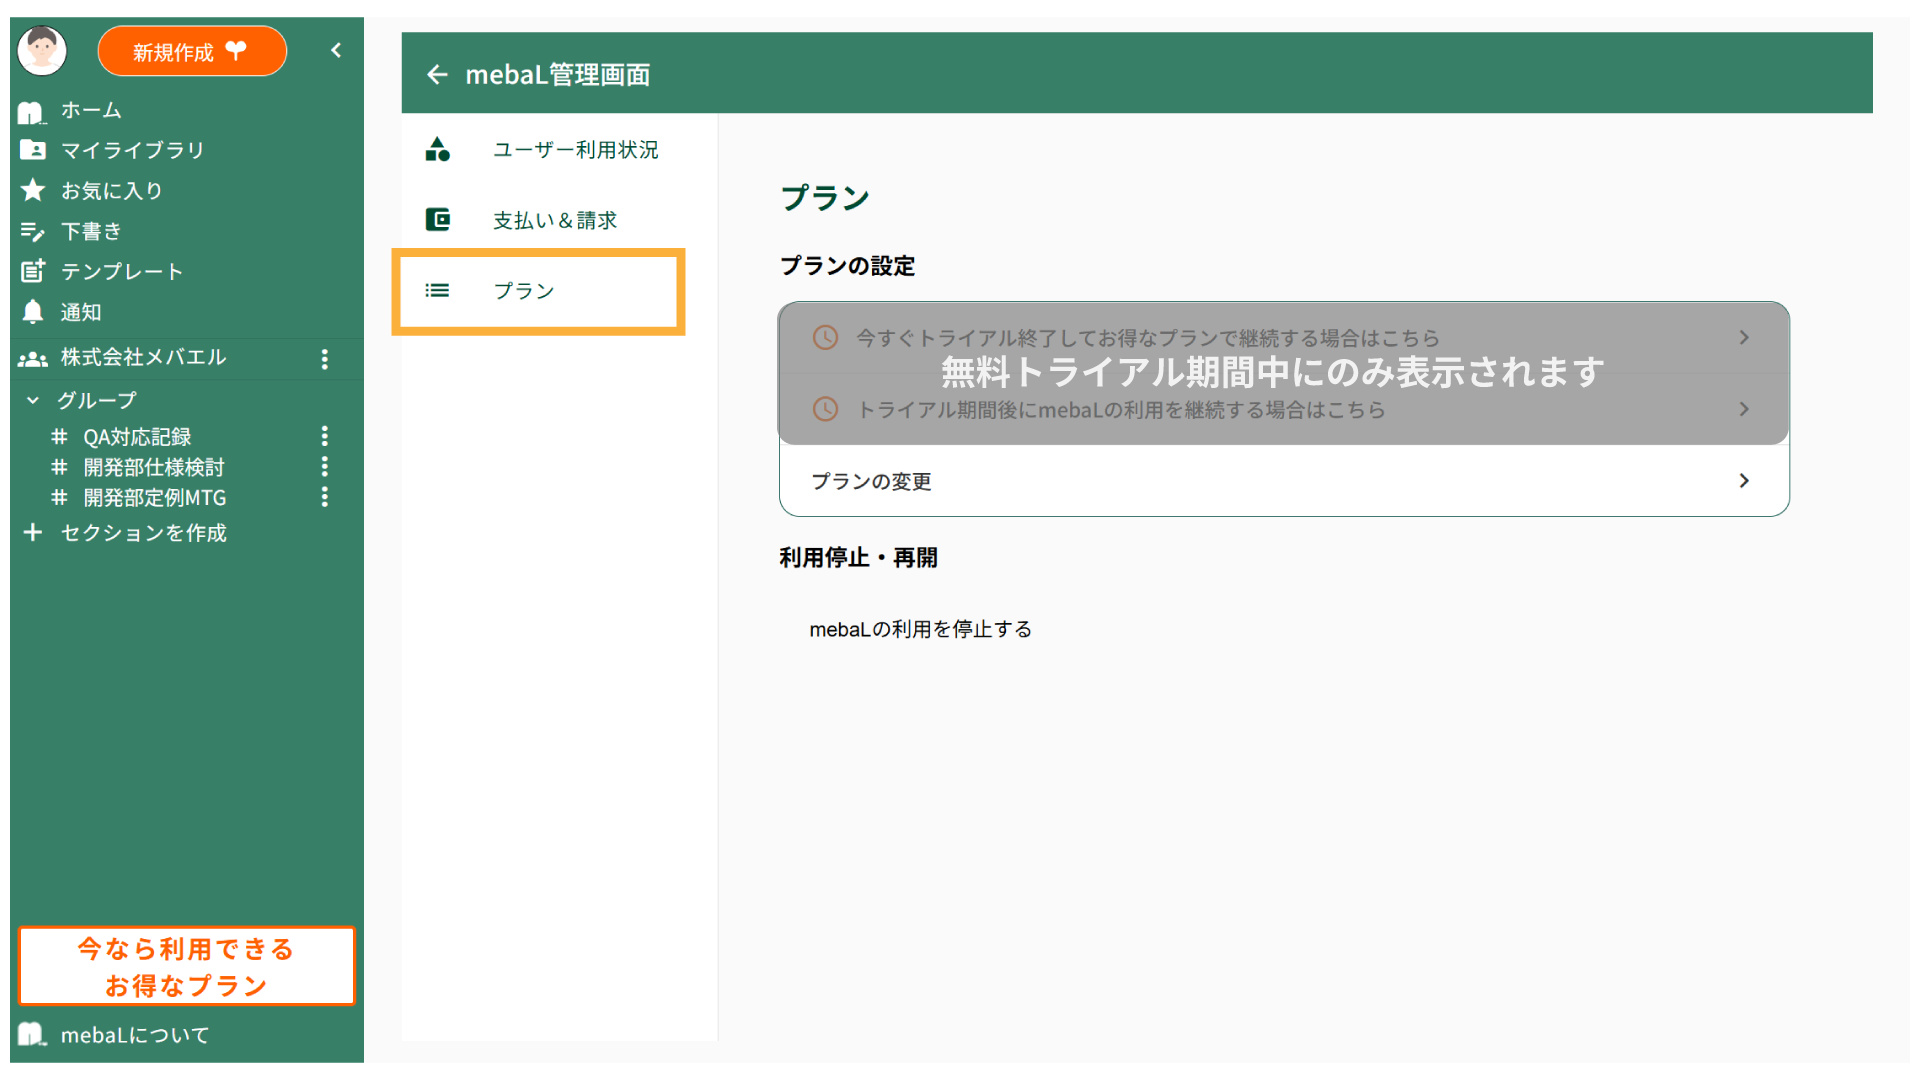Open 開発部定例MTG three-dot menu
1920x1080 pixels.
[x=324, y=497]
